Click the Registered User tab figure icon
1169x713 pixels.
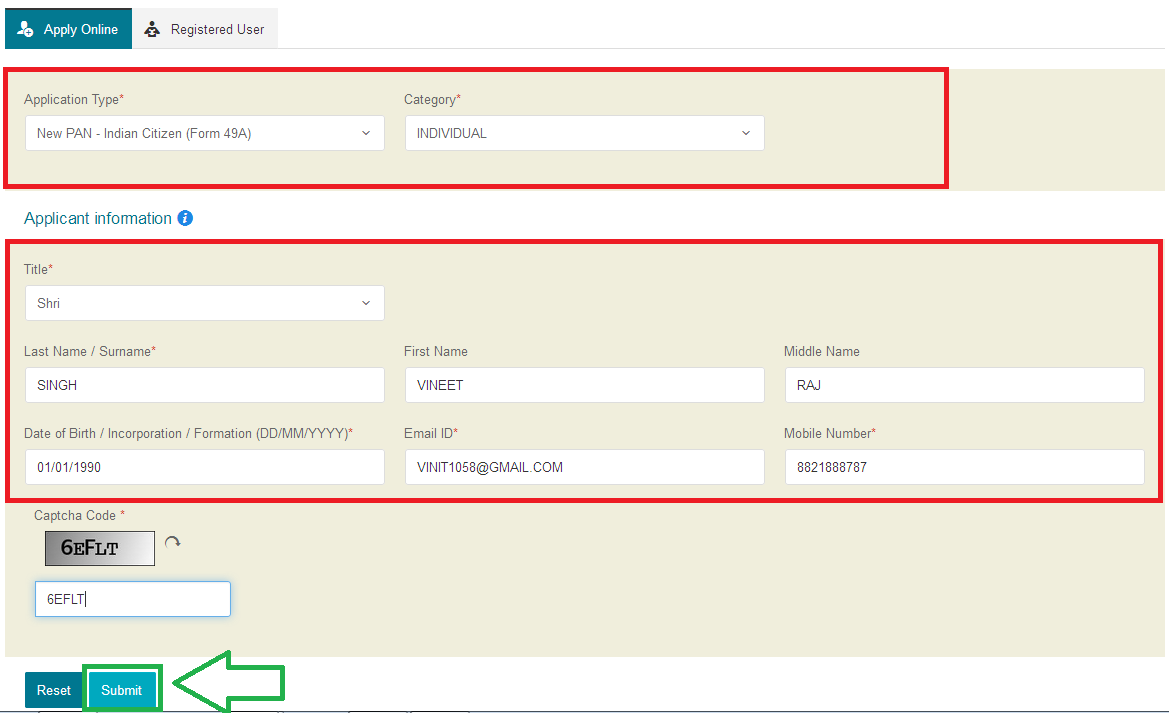(x=152, y=28)
